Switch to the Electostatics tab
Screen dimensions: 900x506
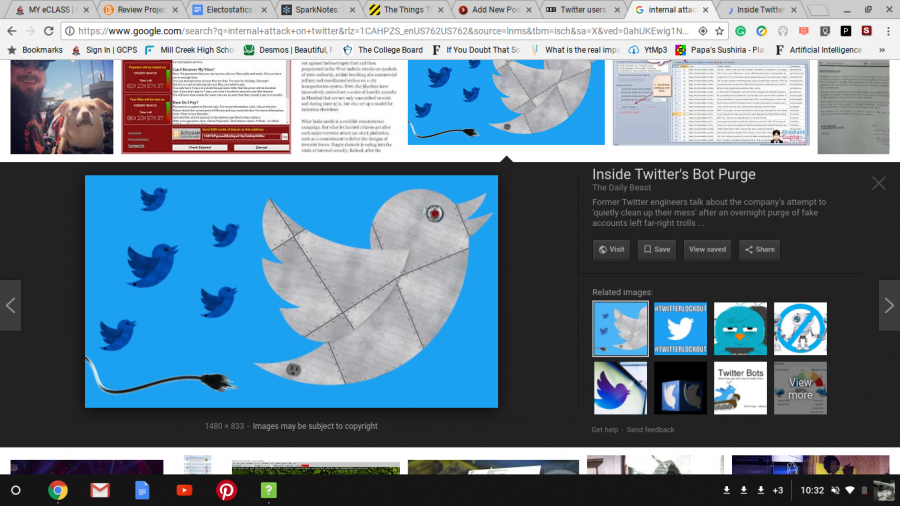point(229,10)
